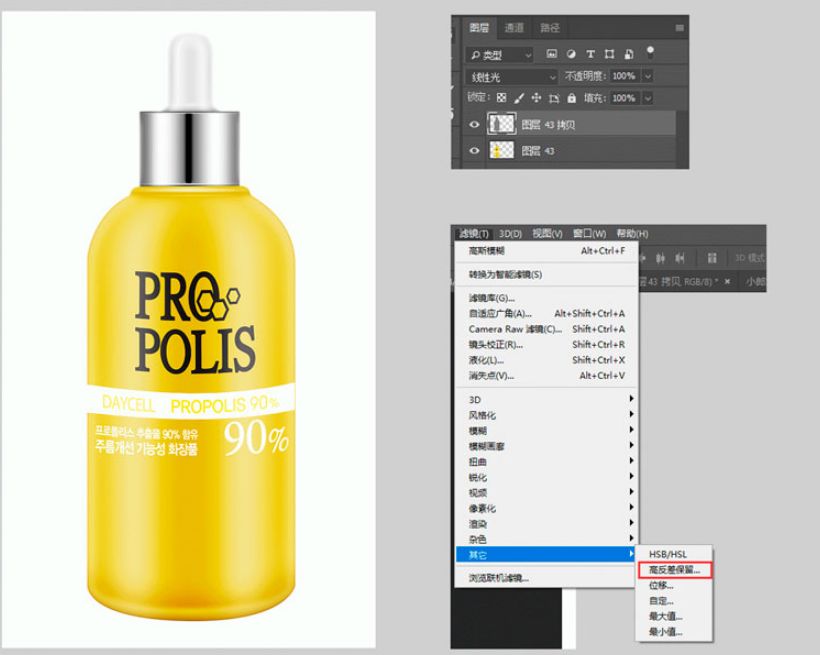Choose 自适应广角(A)... menu item
Image resolution: width=820 pixels, height=655 pixels.
pos(546,313)
